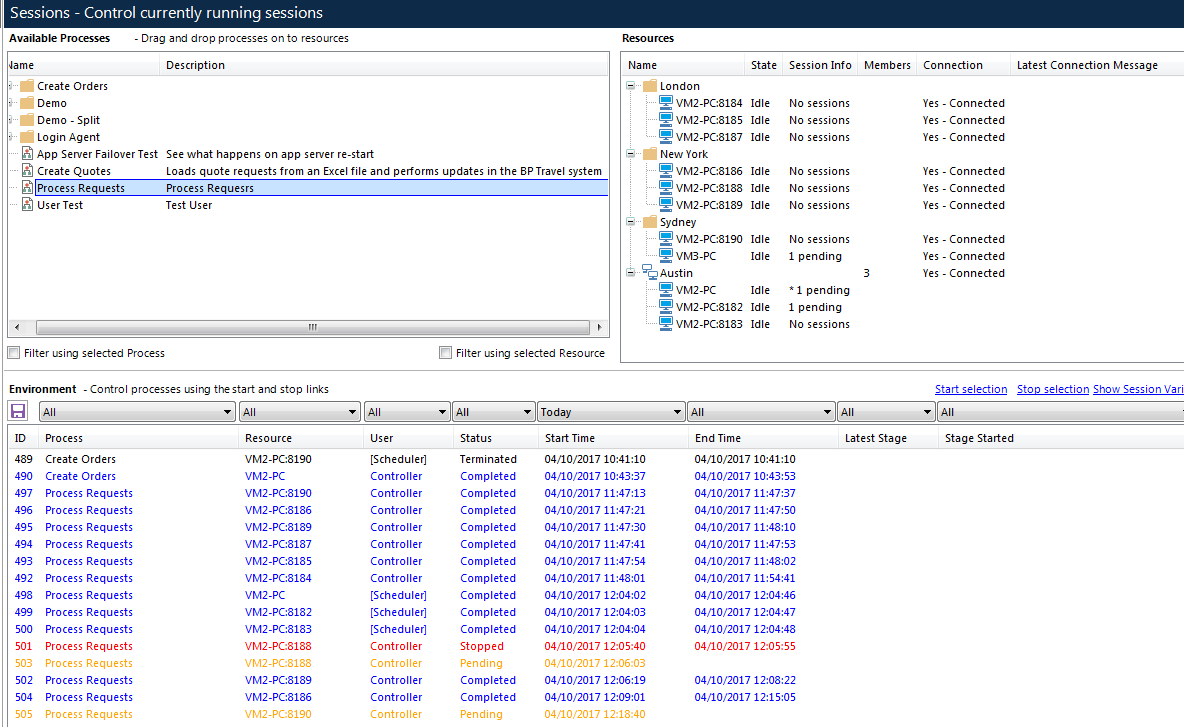Click the processes horizontal scrollbar thumb
Viewport: 1184px width, 727px height.
coord(313,327)
